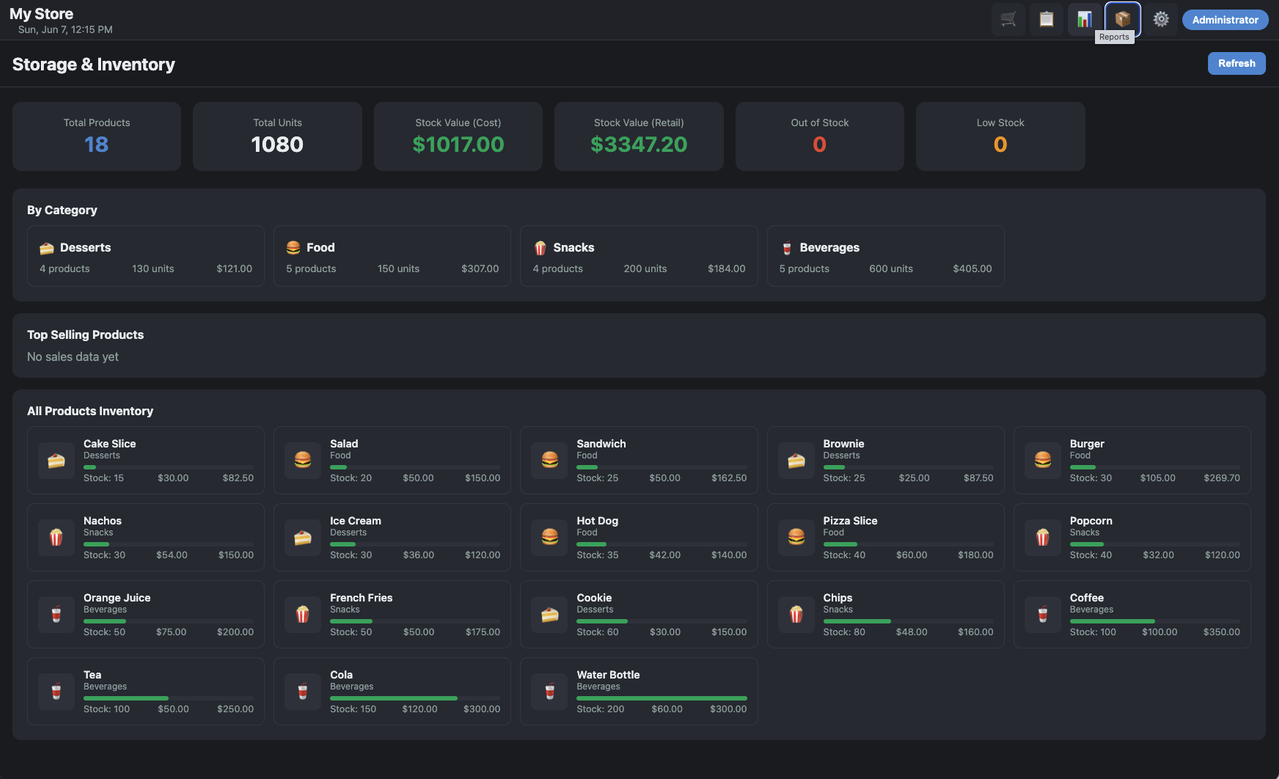Screen dimensions: 1279x779
Task: Click the Ice Cream product icon
Action: pos(303,537)
